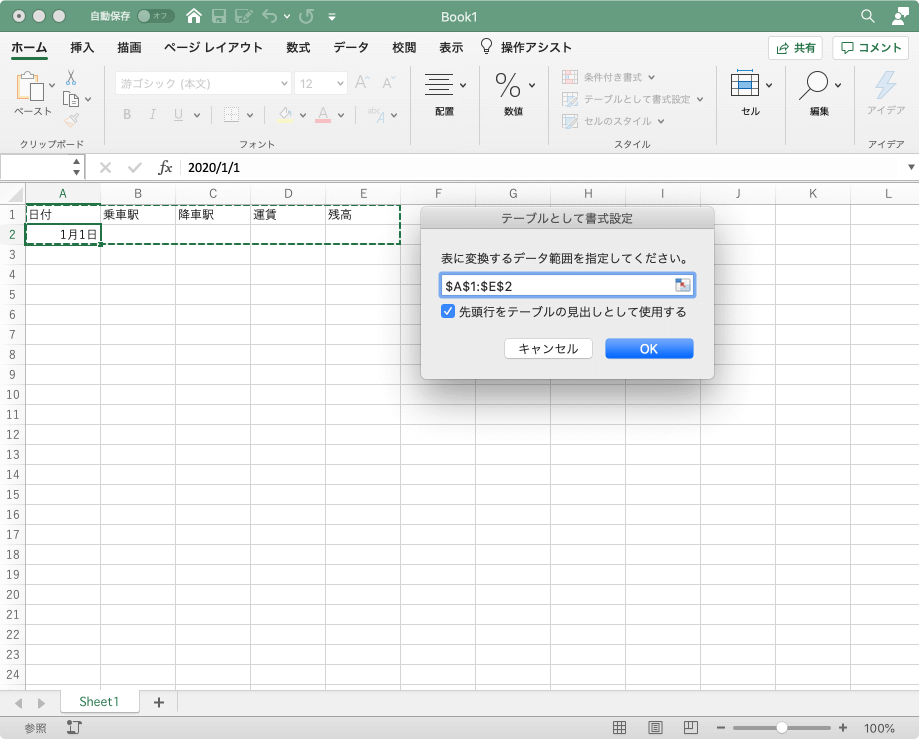Toggle italic formatting with the I icon
This screenshot has width=919, height=739.
tap(152, 114)
